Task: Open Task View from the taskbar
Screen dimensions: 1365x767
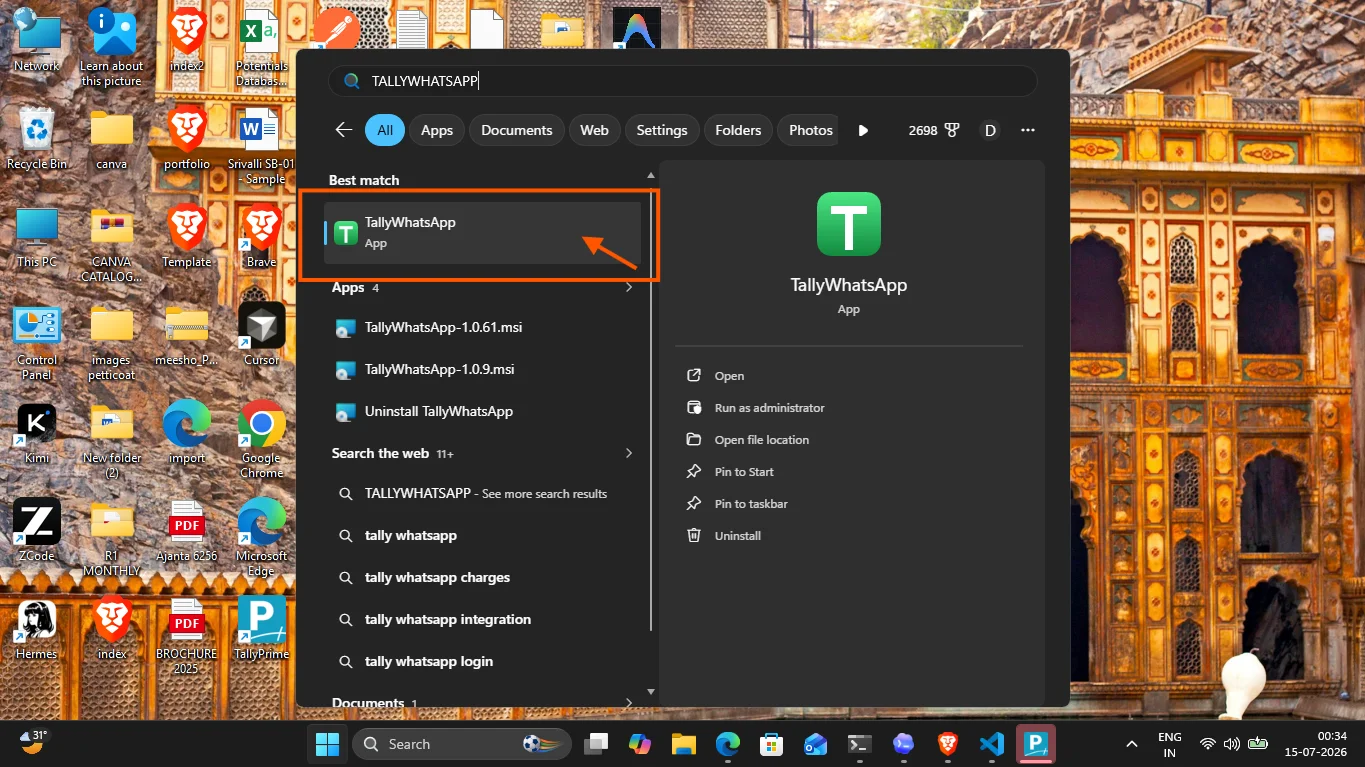Action: click(597, 744)
